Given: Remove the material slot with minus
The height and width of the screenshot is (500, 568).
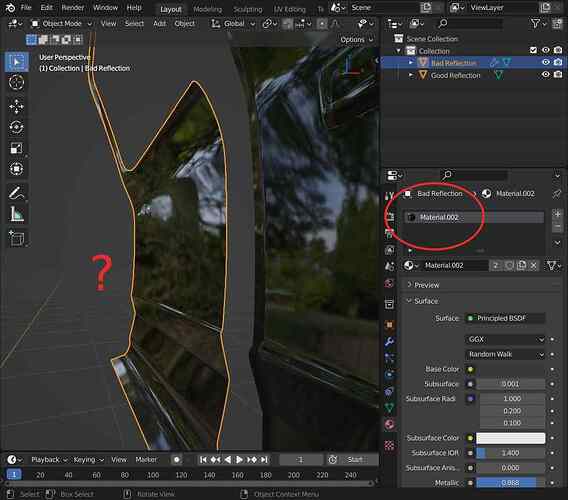Looking at the screenshot, I should click(x=557, y=227).
